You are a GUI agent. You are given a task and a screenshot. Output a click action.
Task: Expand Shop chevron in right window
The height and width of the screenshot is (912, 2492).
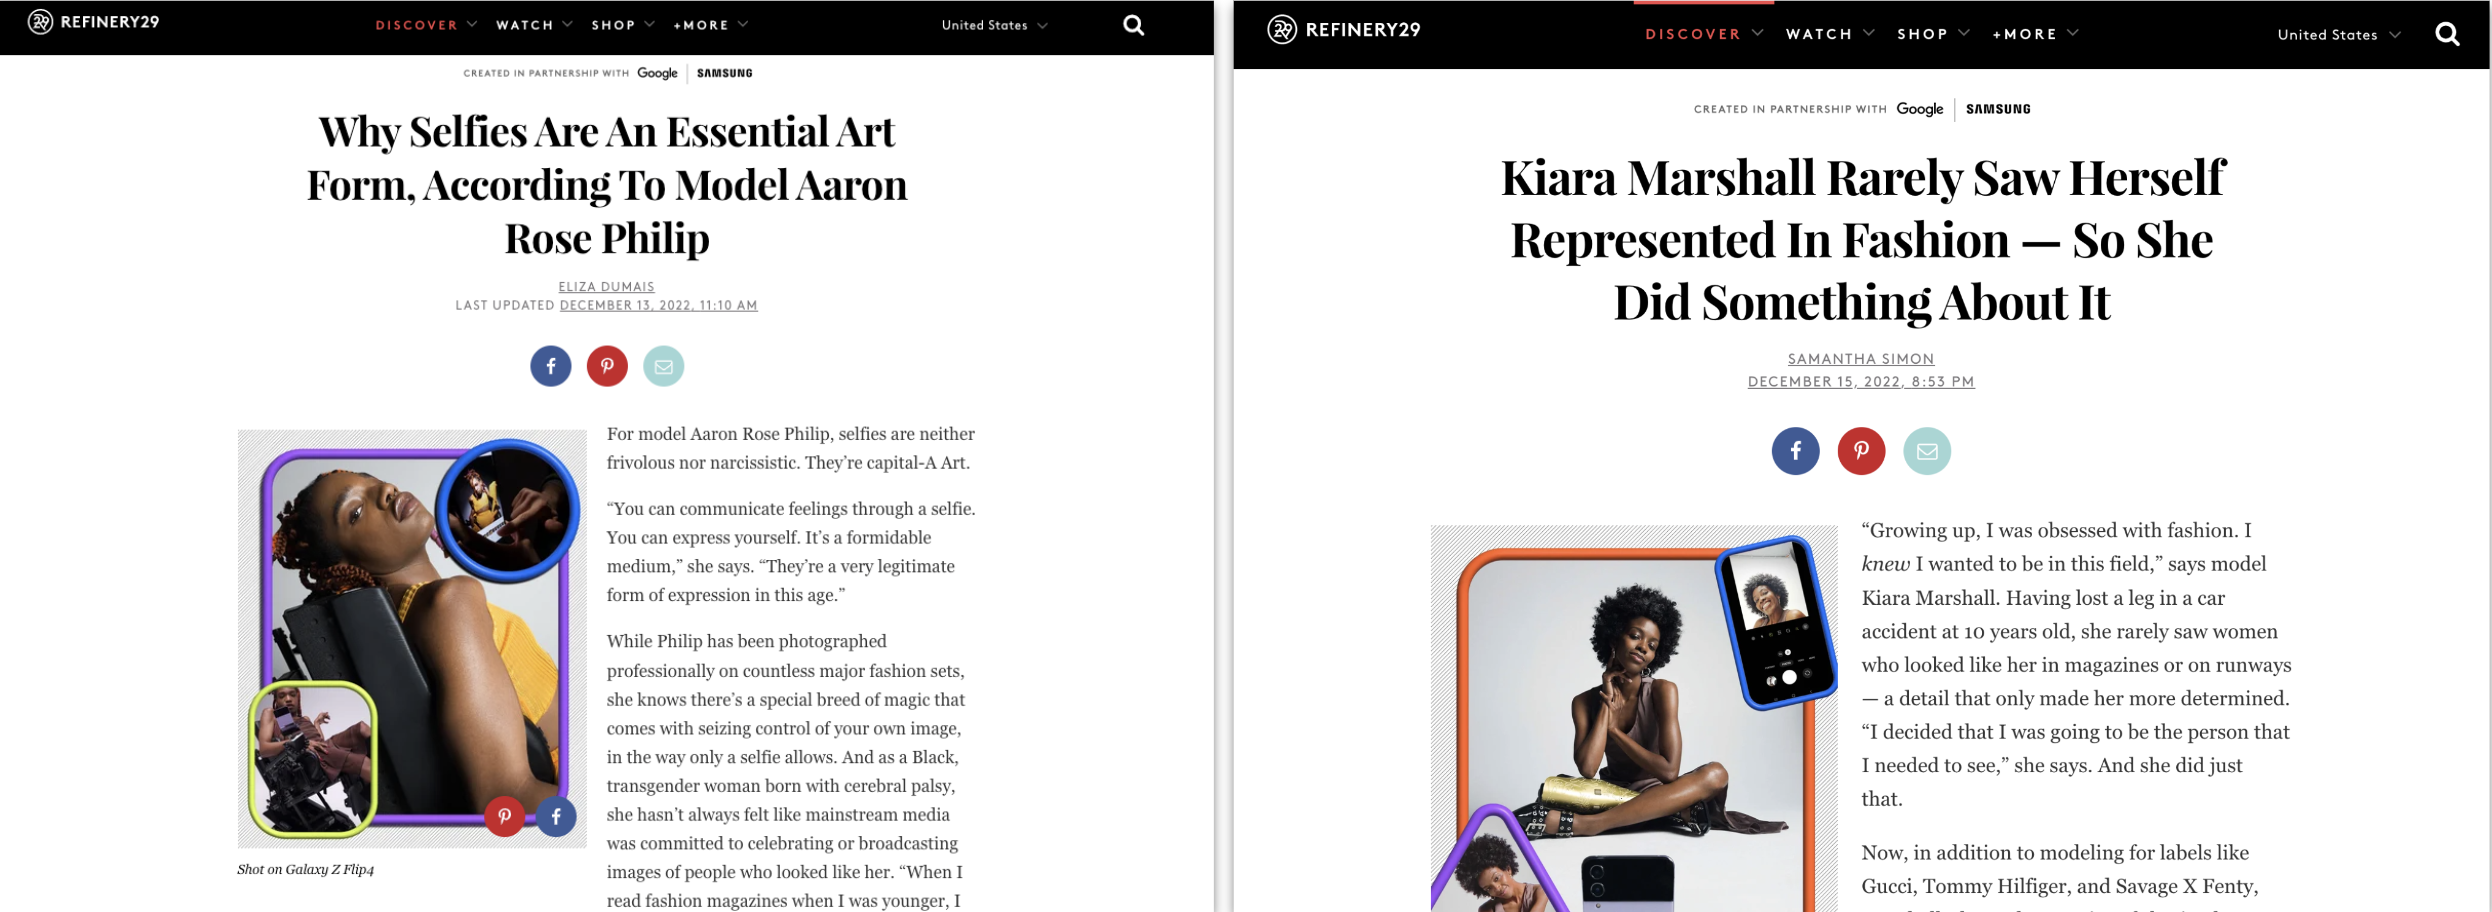tap(1964, 33)
